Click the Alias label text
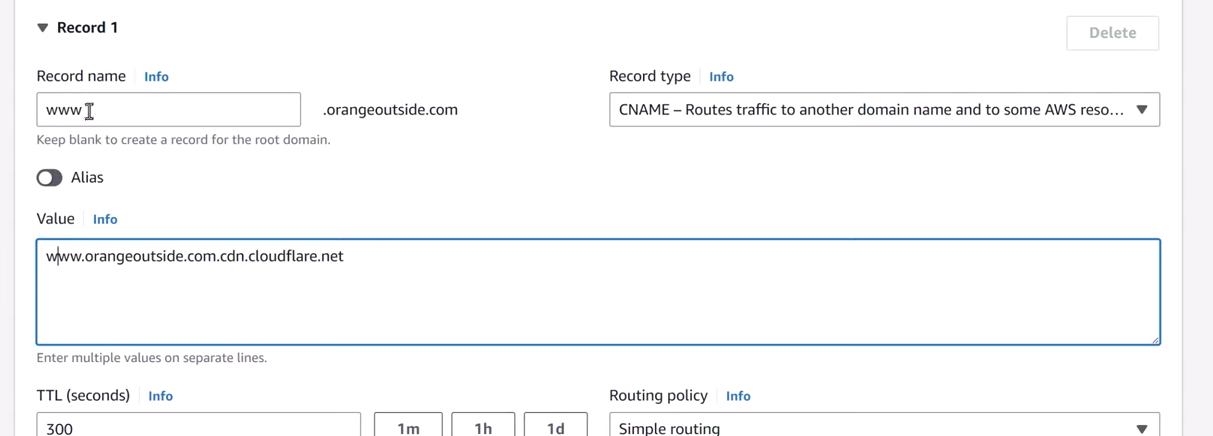Image resolution: width=1213 pixels, height=436 pixels. point(87,178)
